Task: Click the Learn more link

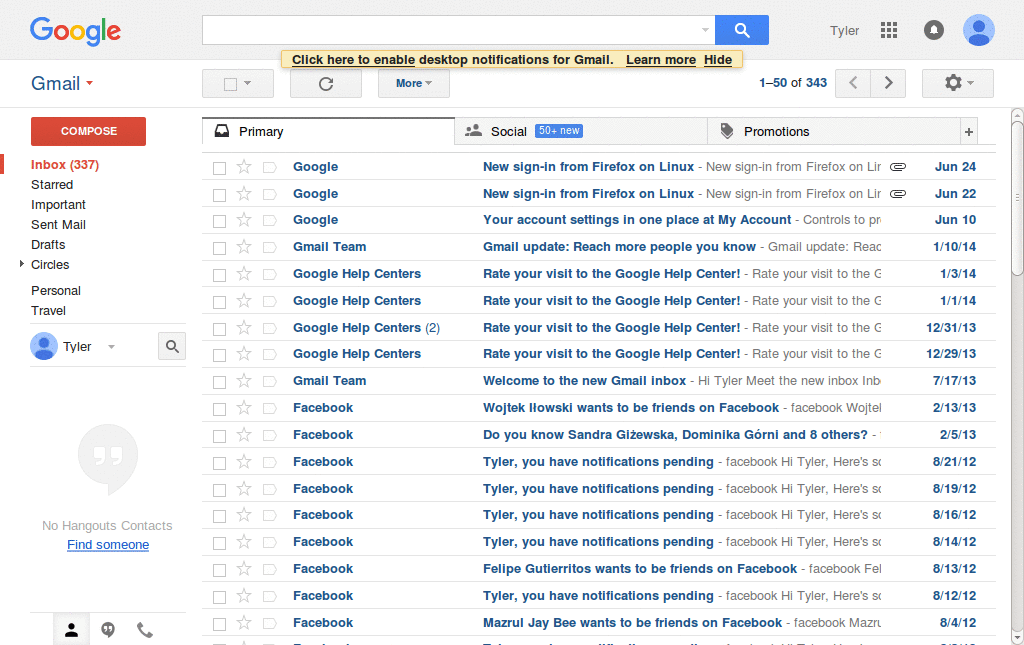Action: (660, 59)
